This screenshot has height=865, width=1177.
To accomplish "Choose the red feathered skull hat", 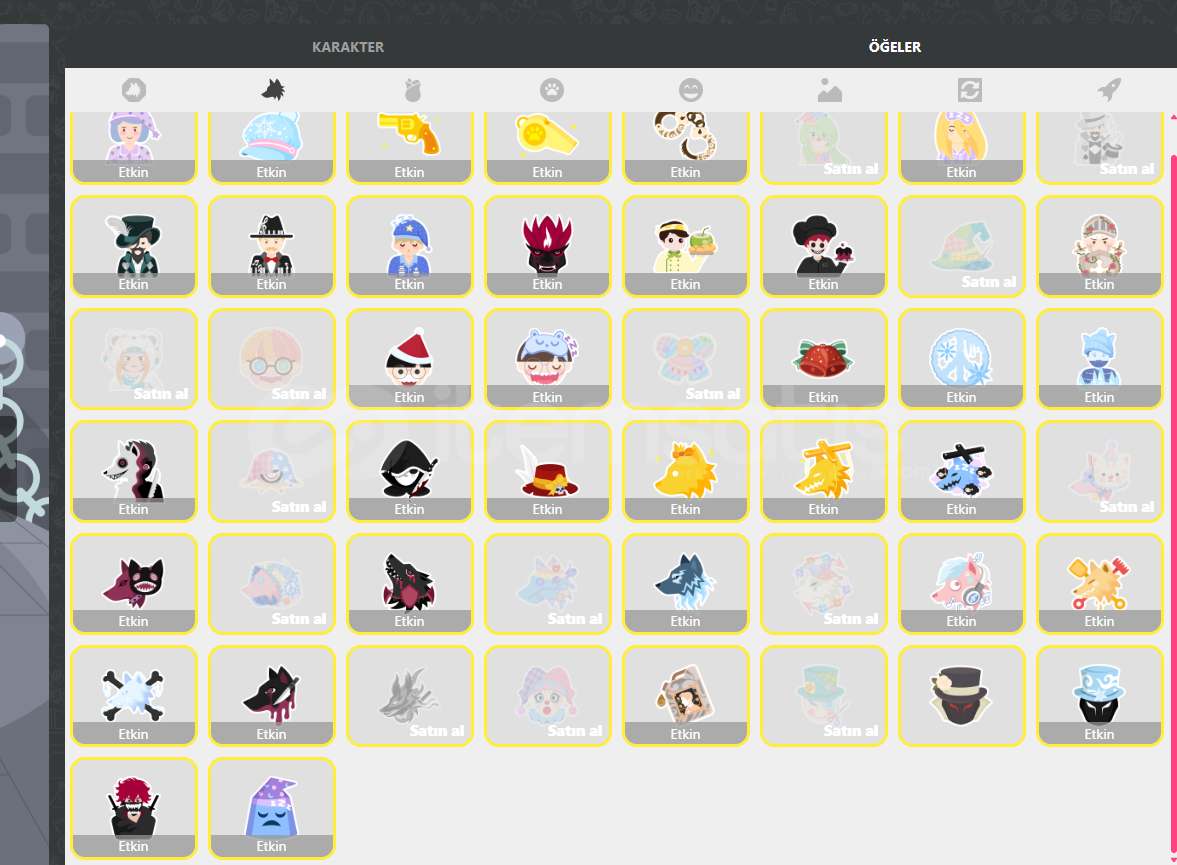I will pyautogui.click(x=548, y=471).
